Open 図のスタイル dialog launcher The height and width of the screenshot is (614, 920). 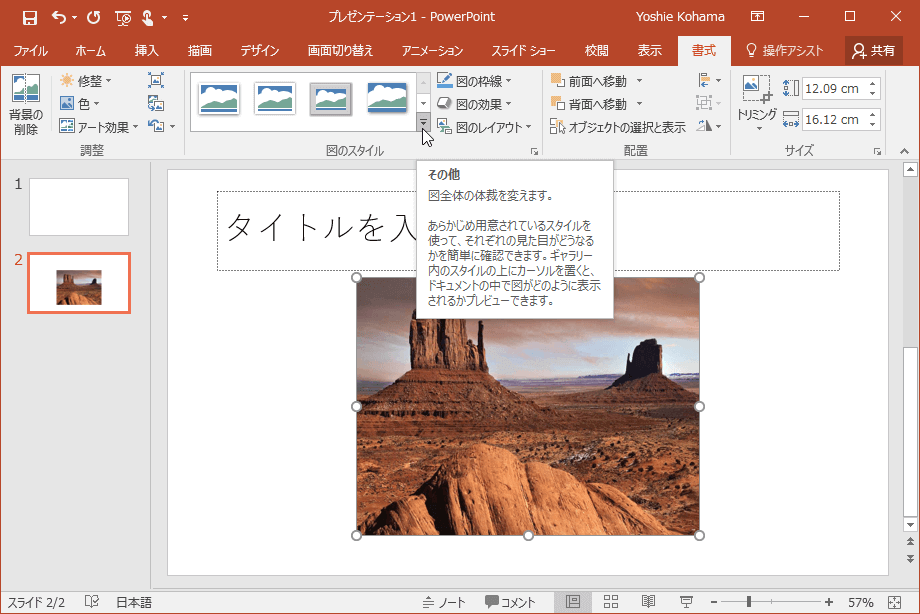click(x=535, y=151)
